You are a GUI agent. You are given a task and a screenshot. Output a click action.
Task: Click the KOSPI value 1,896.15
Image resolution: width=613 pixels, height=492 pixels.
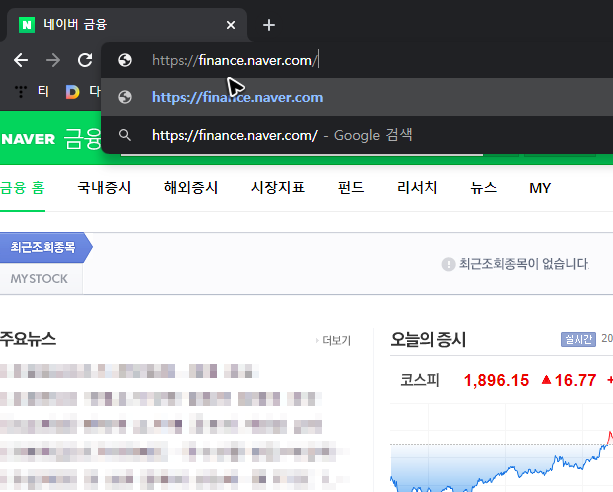point(496,380)
